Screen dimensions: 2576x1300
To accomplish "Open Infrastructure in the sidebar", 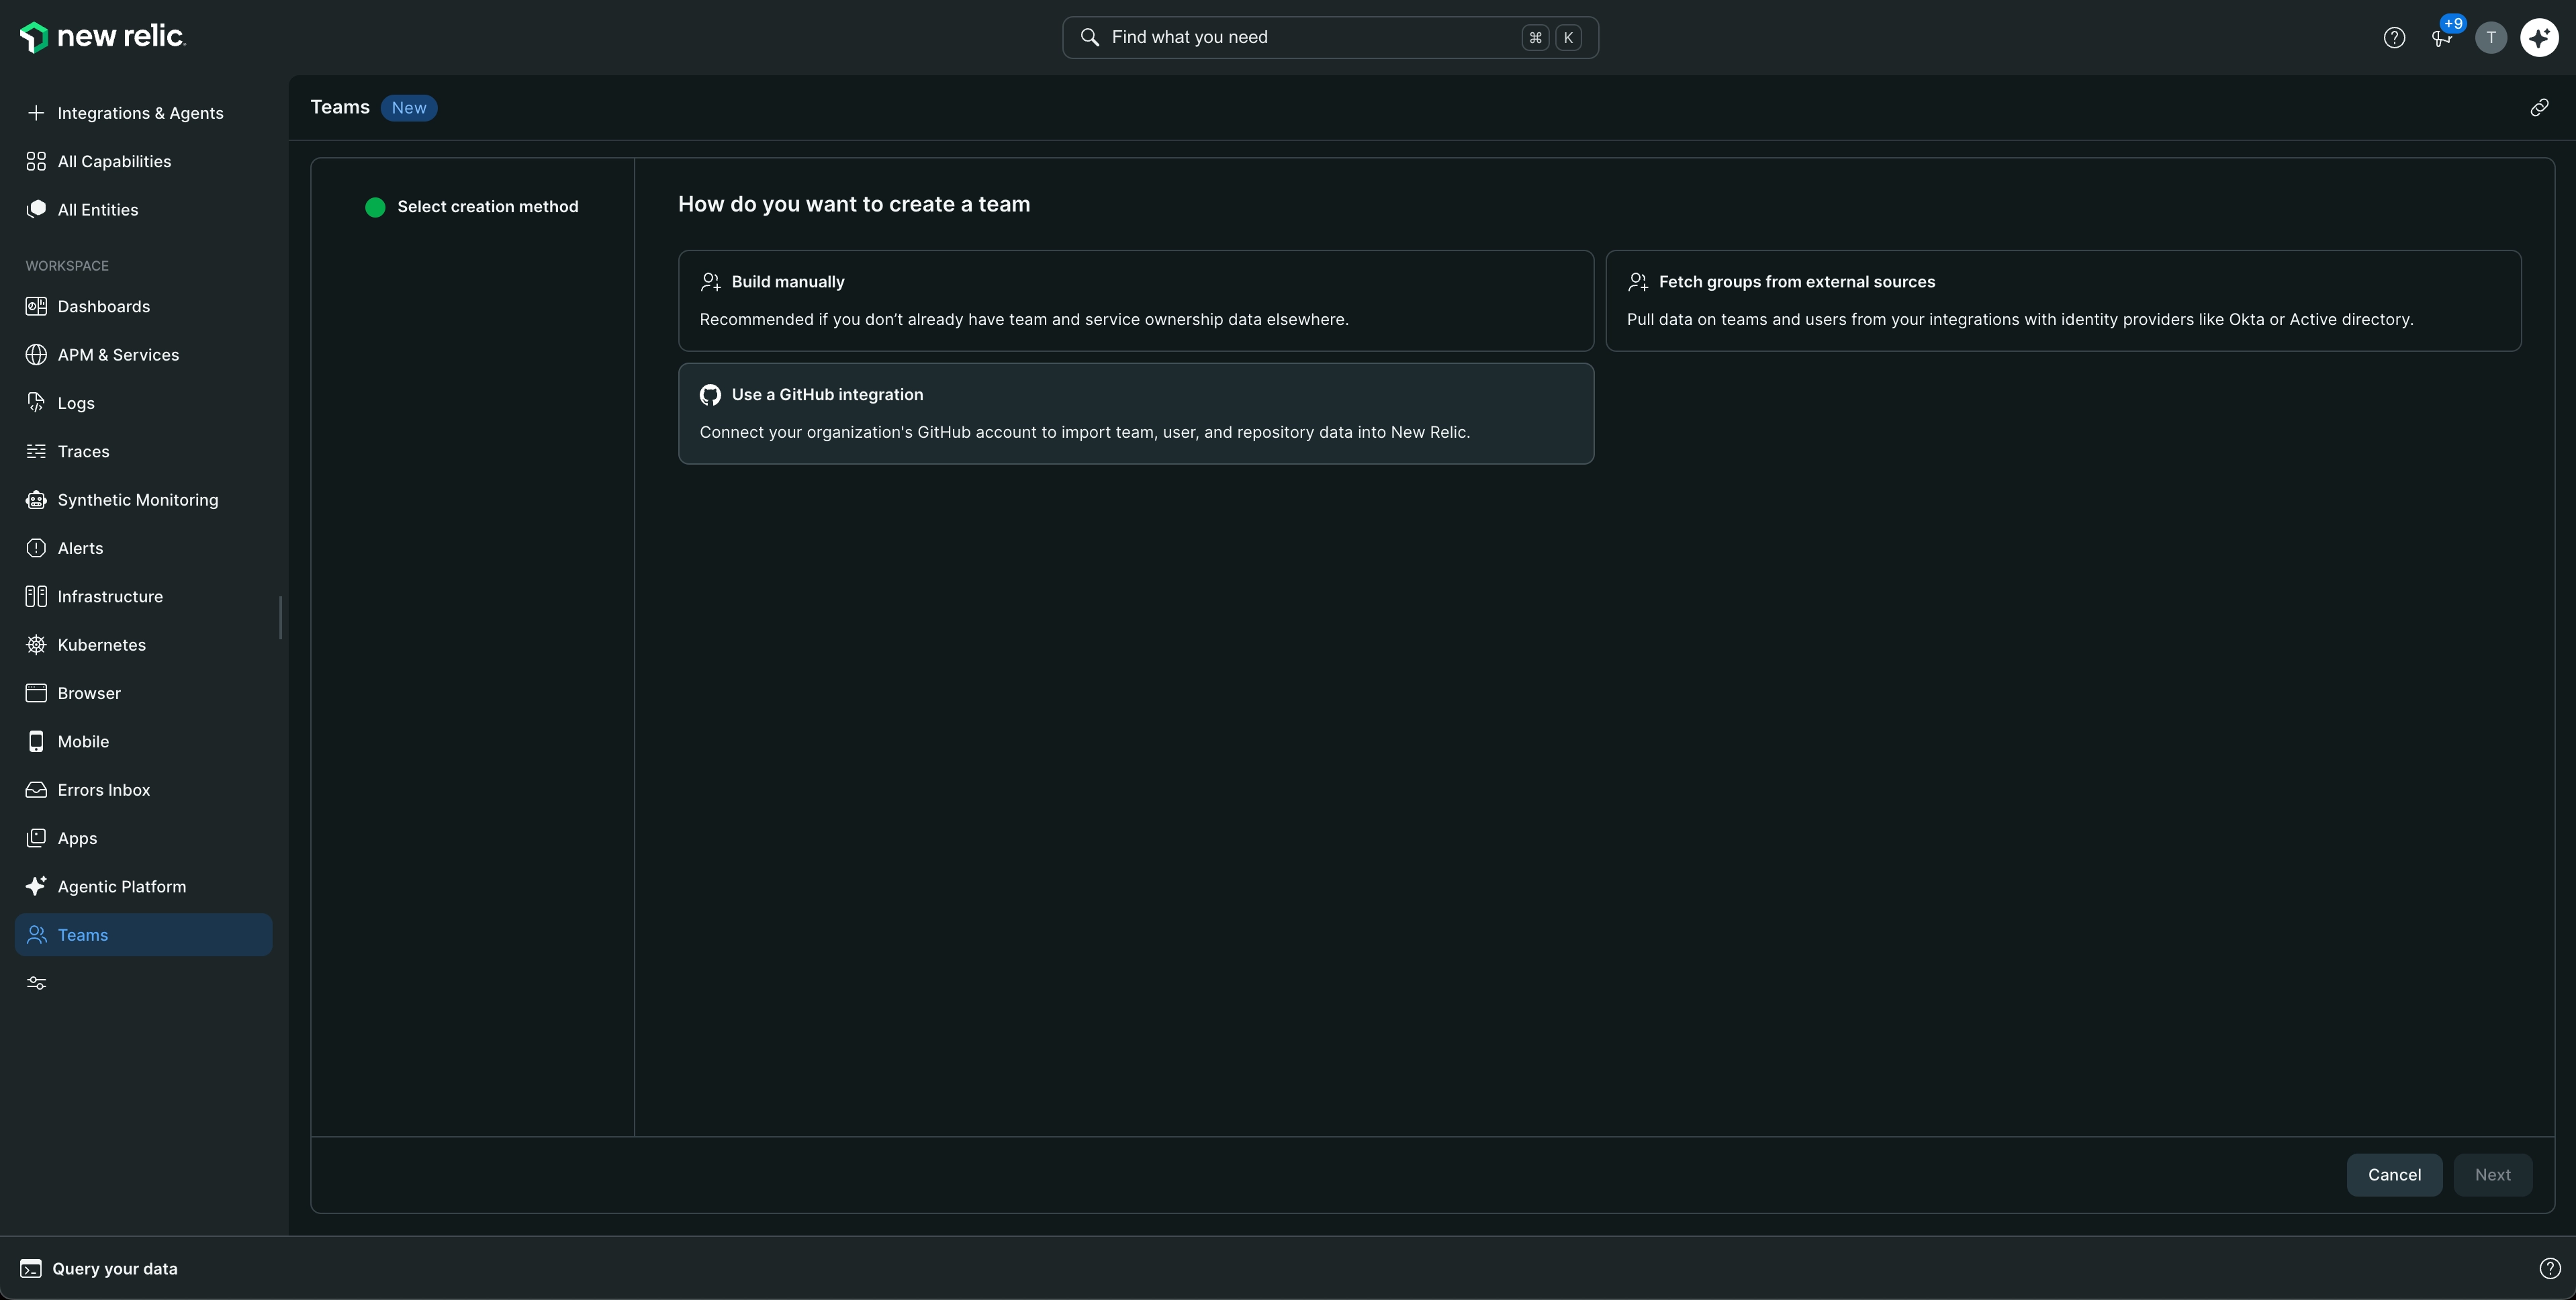I will tap(144, 597).
